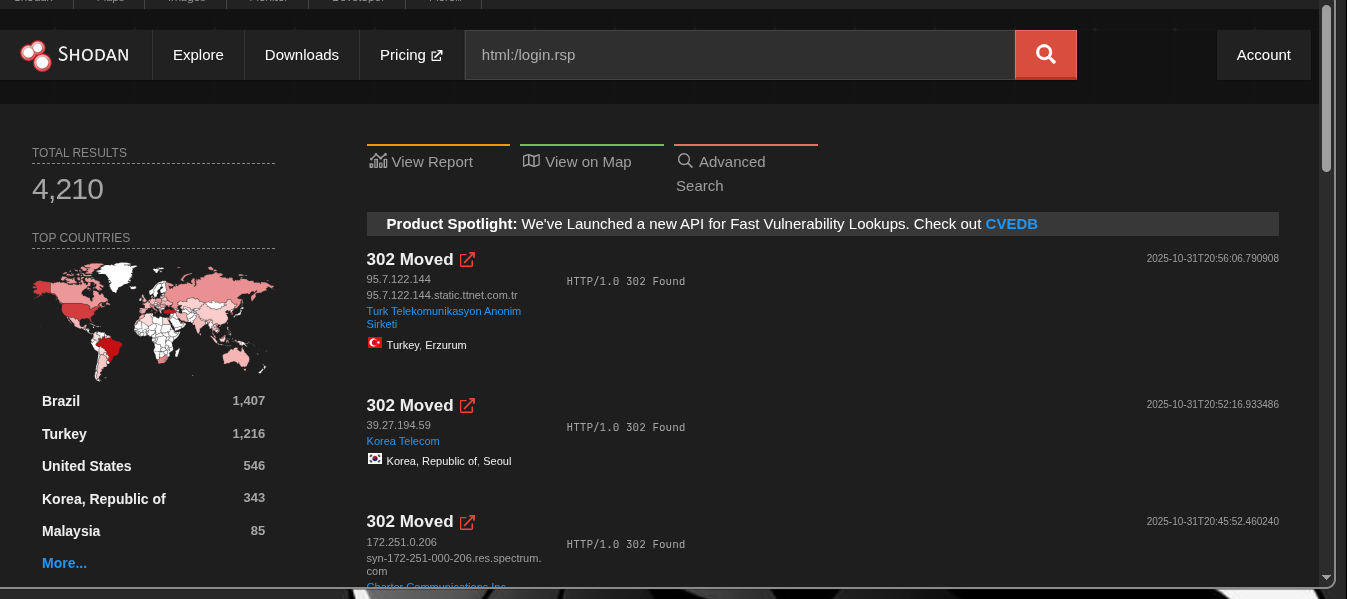Image resolution: width=1347 pixels, height=599 pixels.
Task: Click timestamp 2025-10-31T20:56:06.790908
Action: pos(1213,259)
